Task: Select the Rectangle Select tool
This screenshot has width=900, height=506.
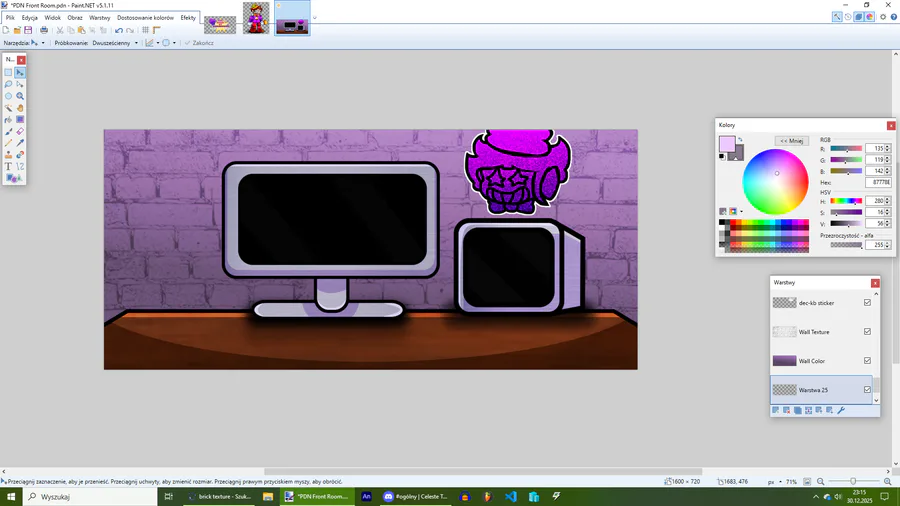Action: pyautogui.click(x=8, y=72)
